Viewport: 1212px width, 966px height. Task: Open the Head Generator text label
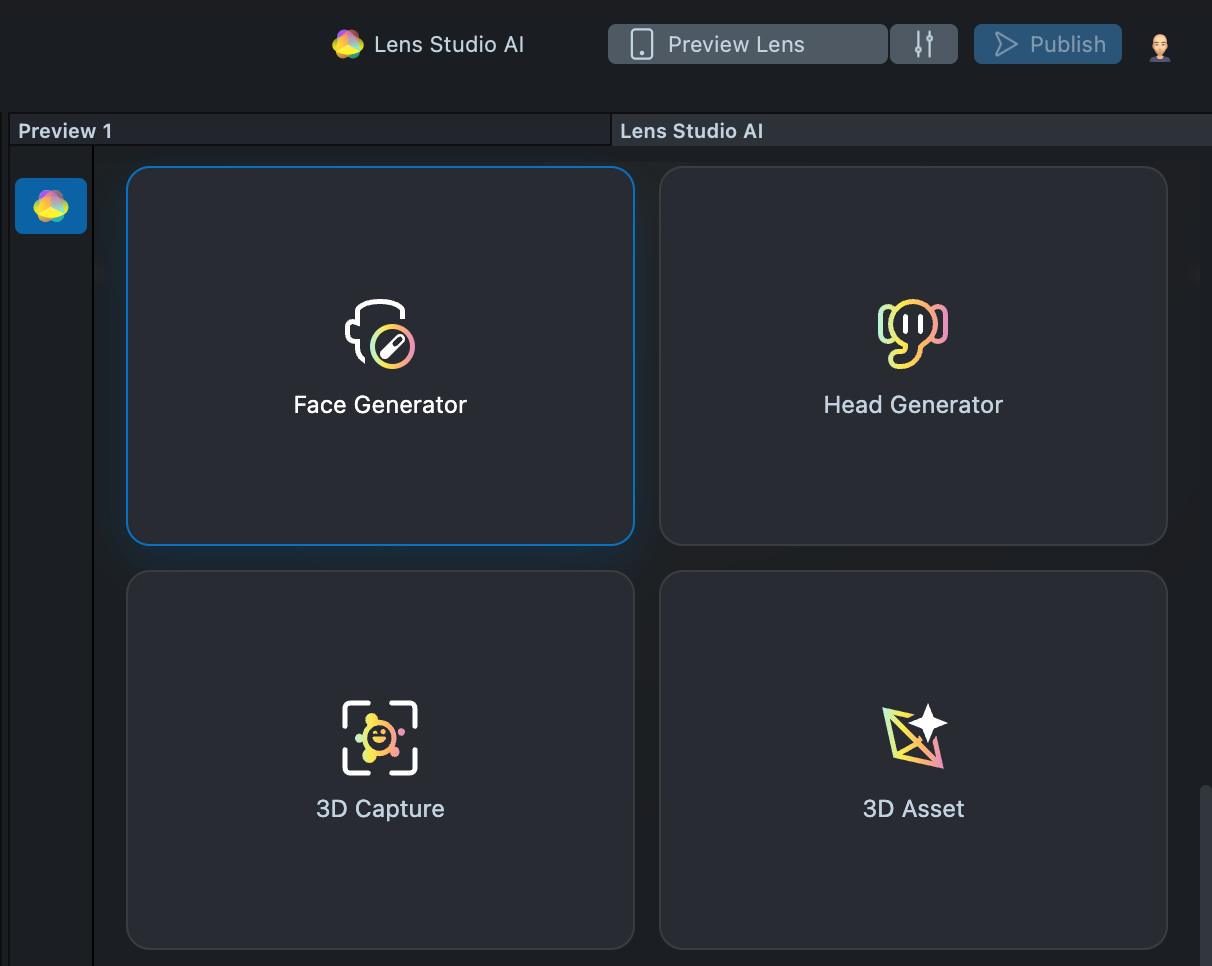click(913, 405)
